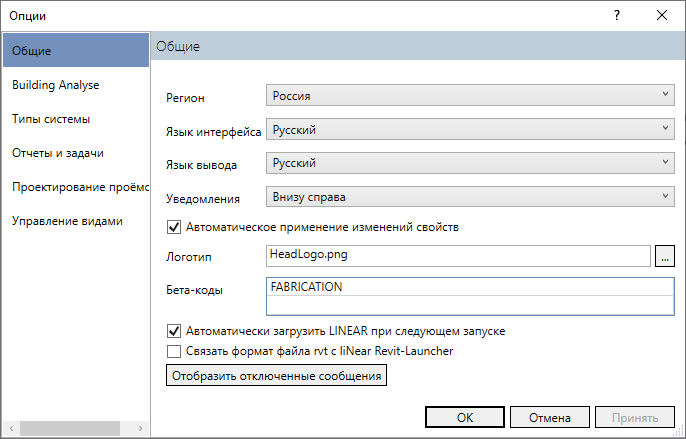686x439 pixels.
Task: Toggle Автоматическое применение изменений свойств checkbox
Action: pyautogui.click(x=174, y=228)
